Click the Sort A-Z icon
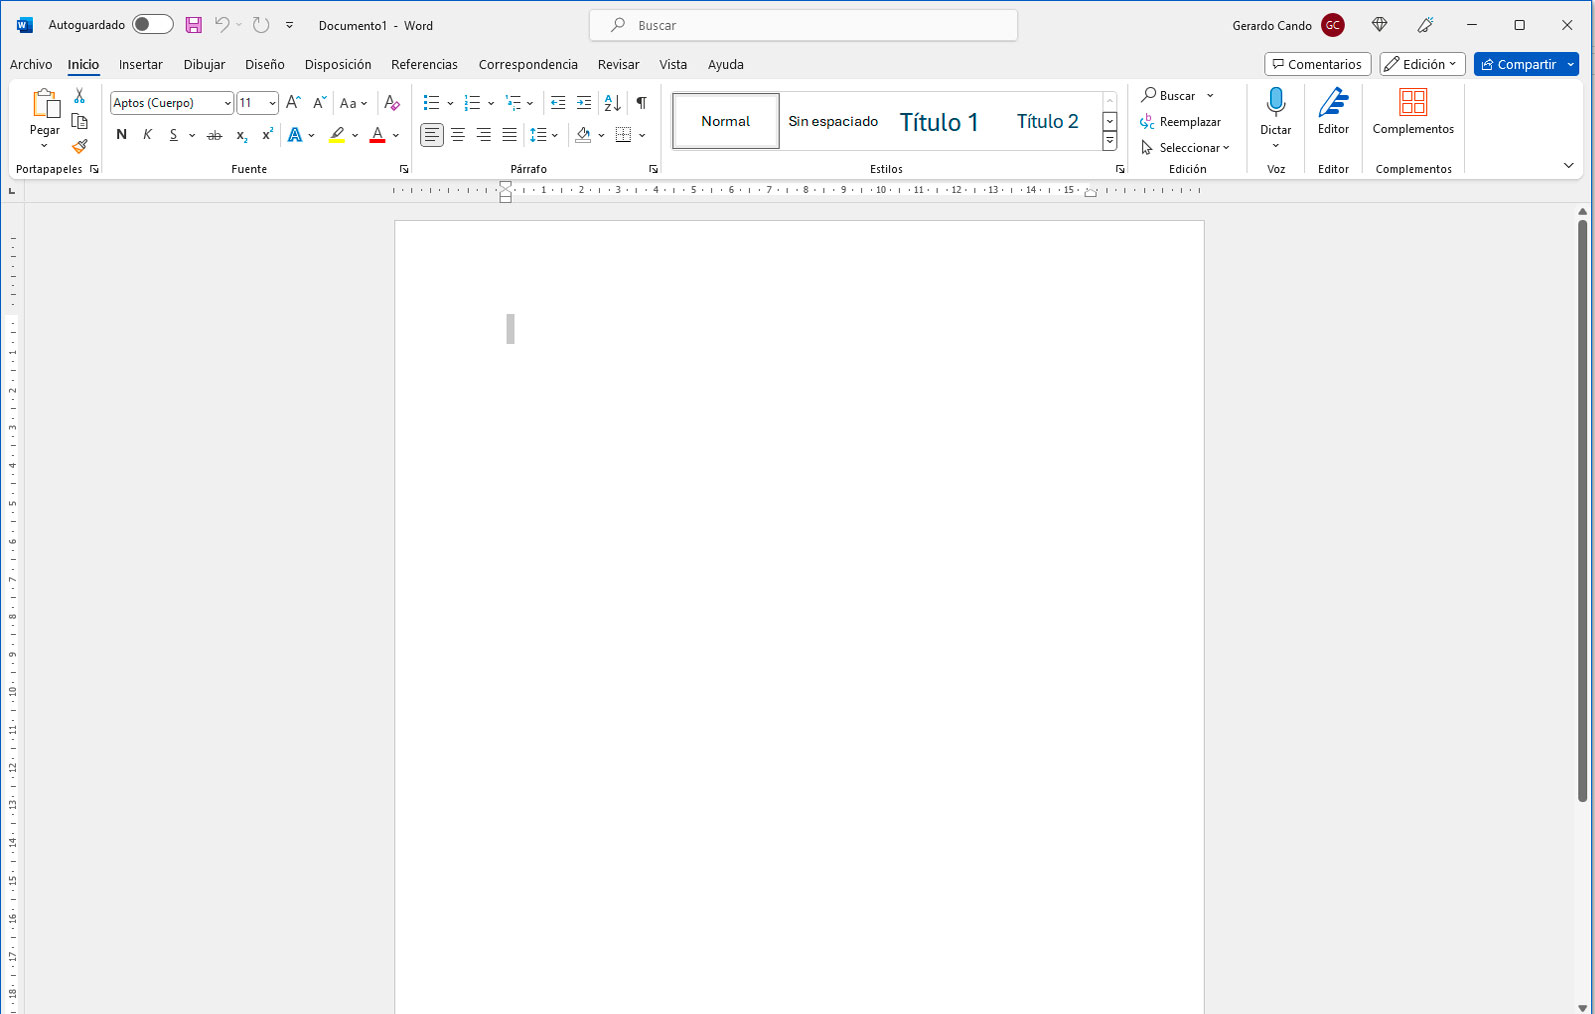This screenshot has height=1014, width=1595. [x=613, y=102]
